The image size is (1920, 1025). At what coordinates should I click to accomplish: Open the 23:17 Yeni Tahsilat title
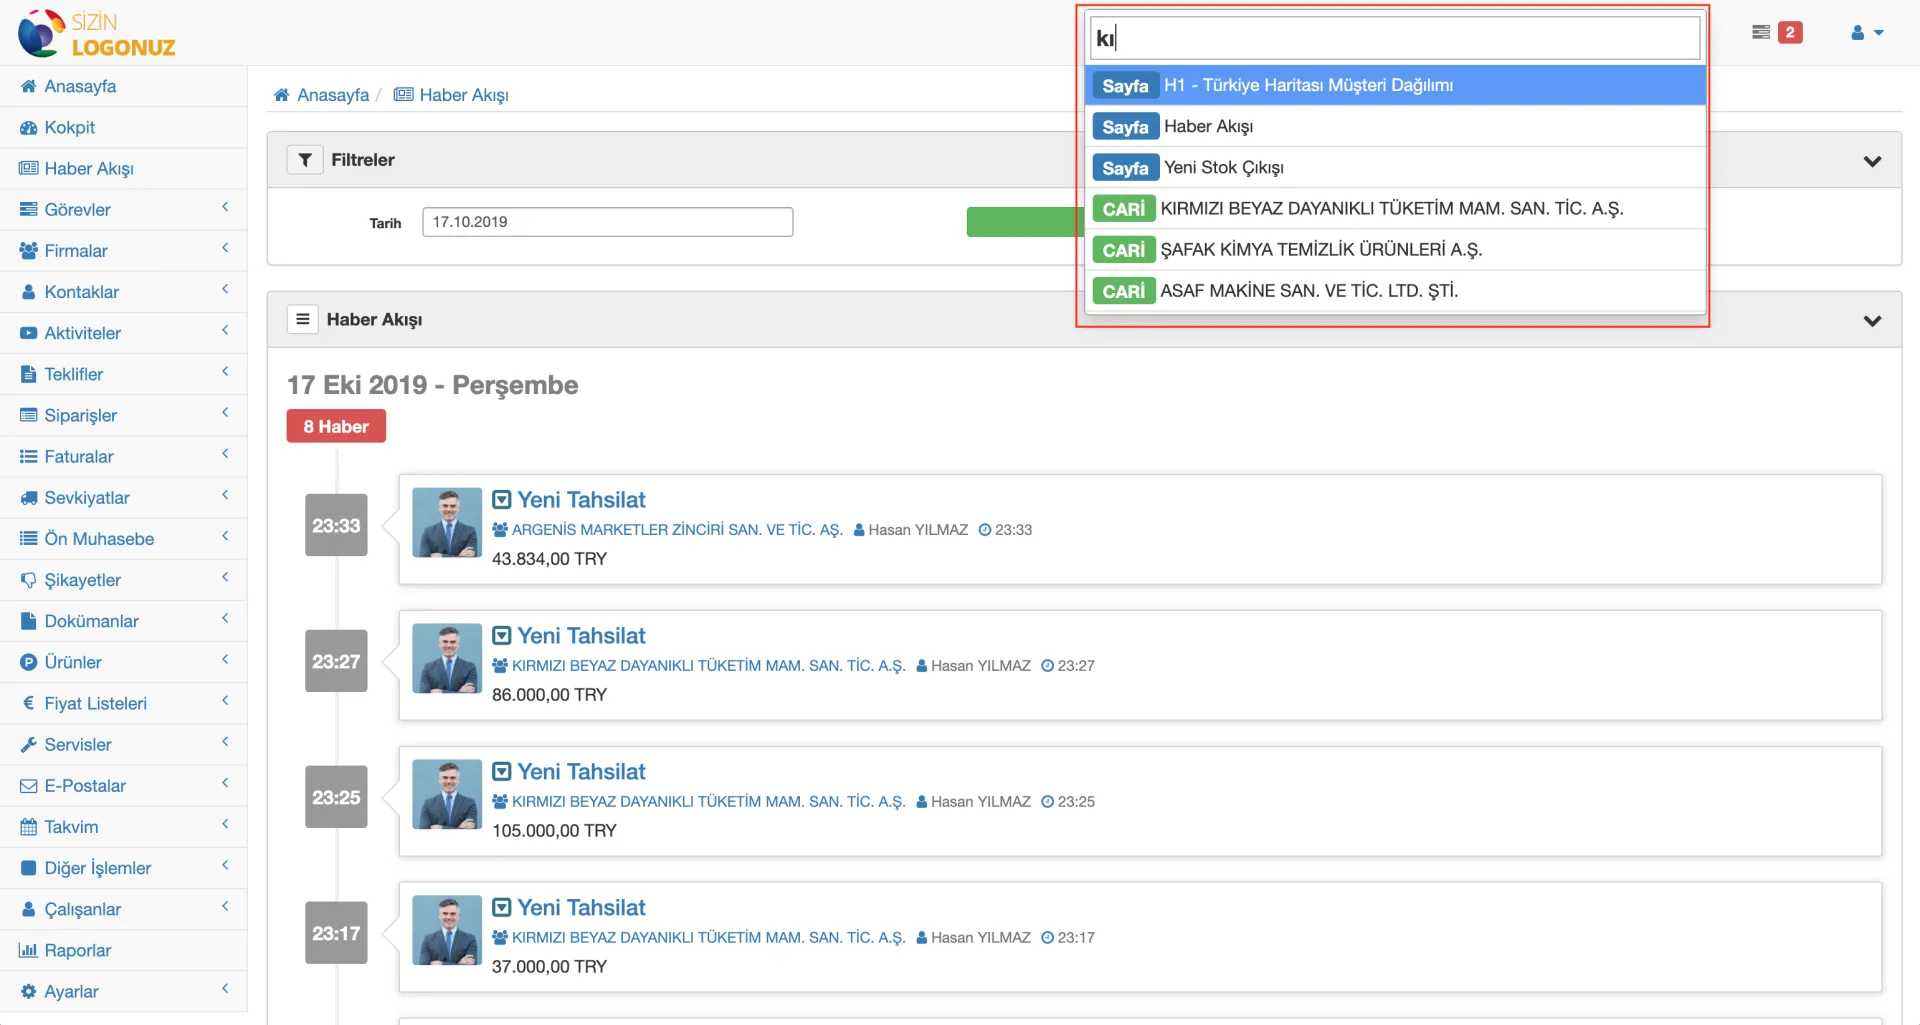581,907
